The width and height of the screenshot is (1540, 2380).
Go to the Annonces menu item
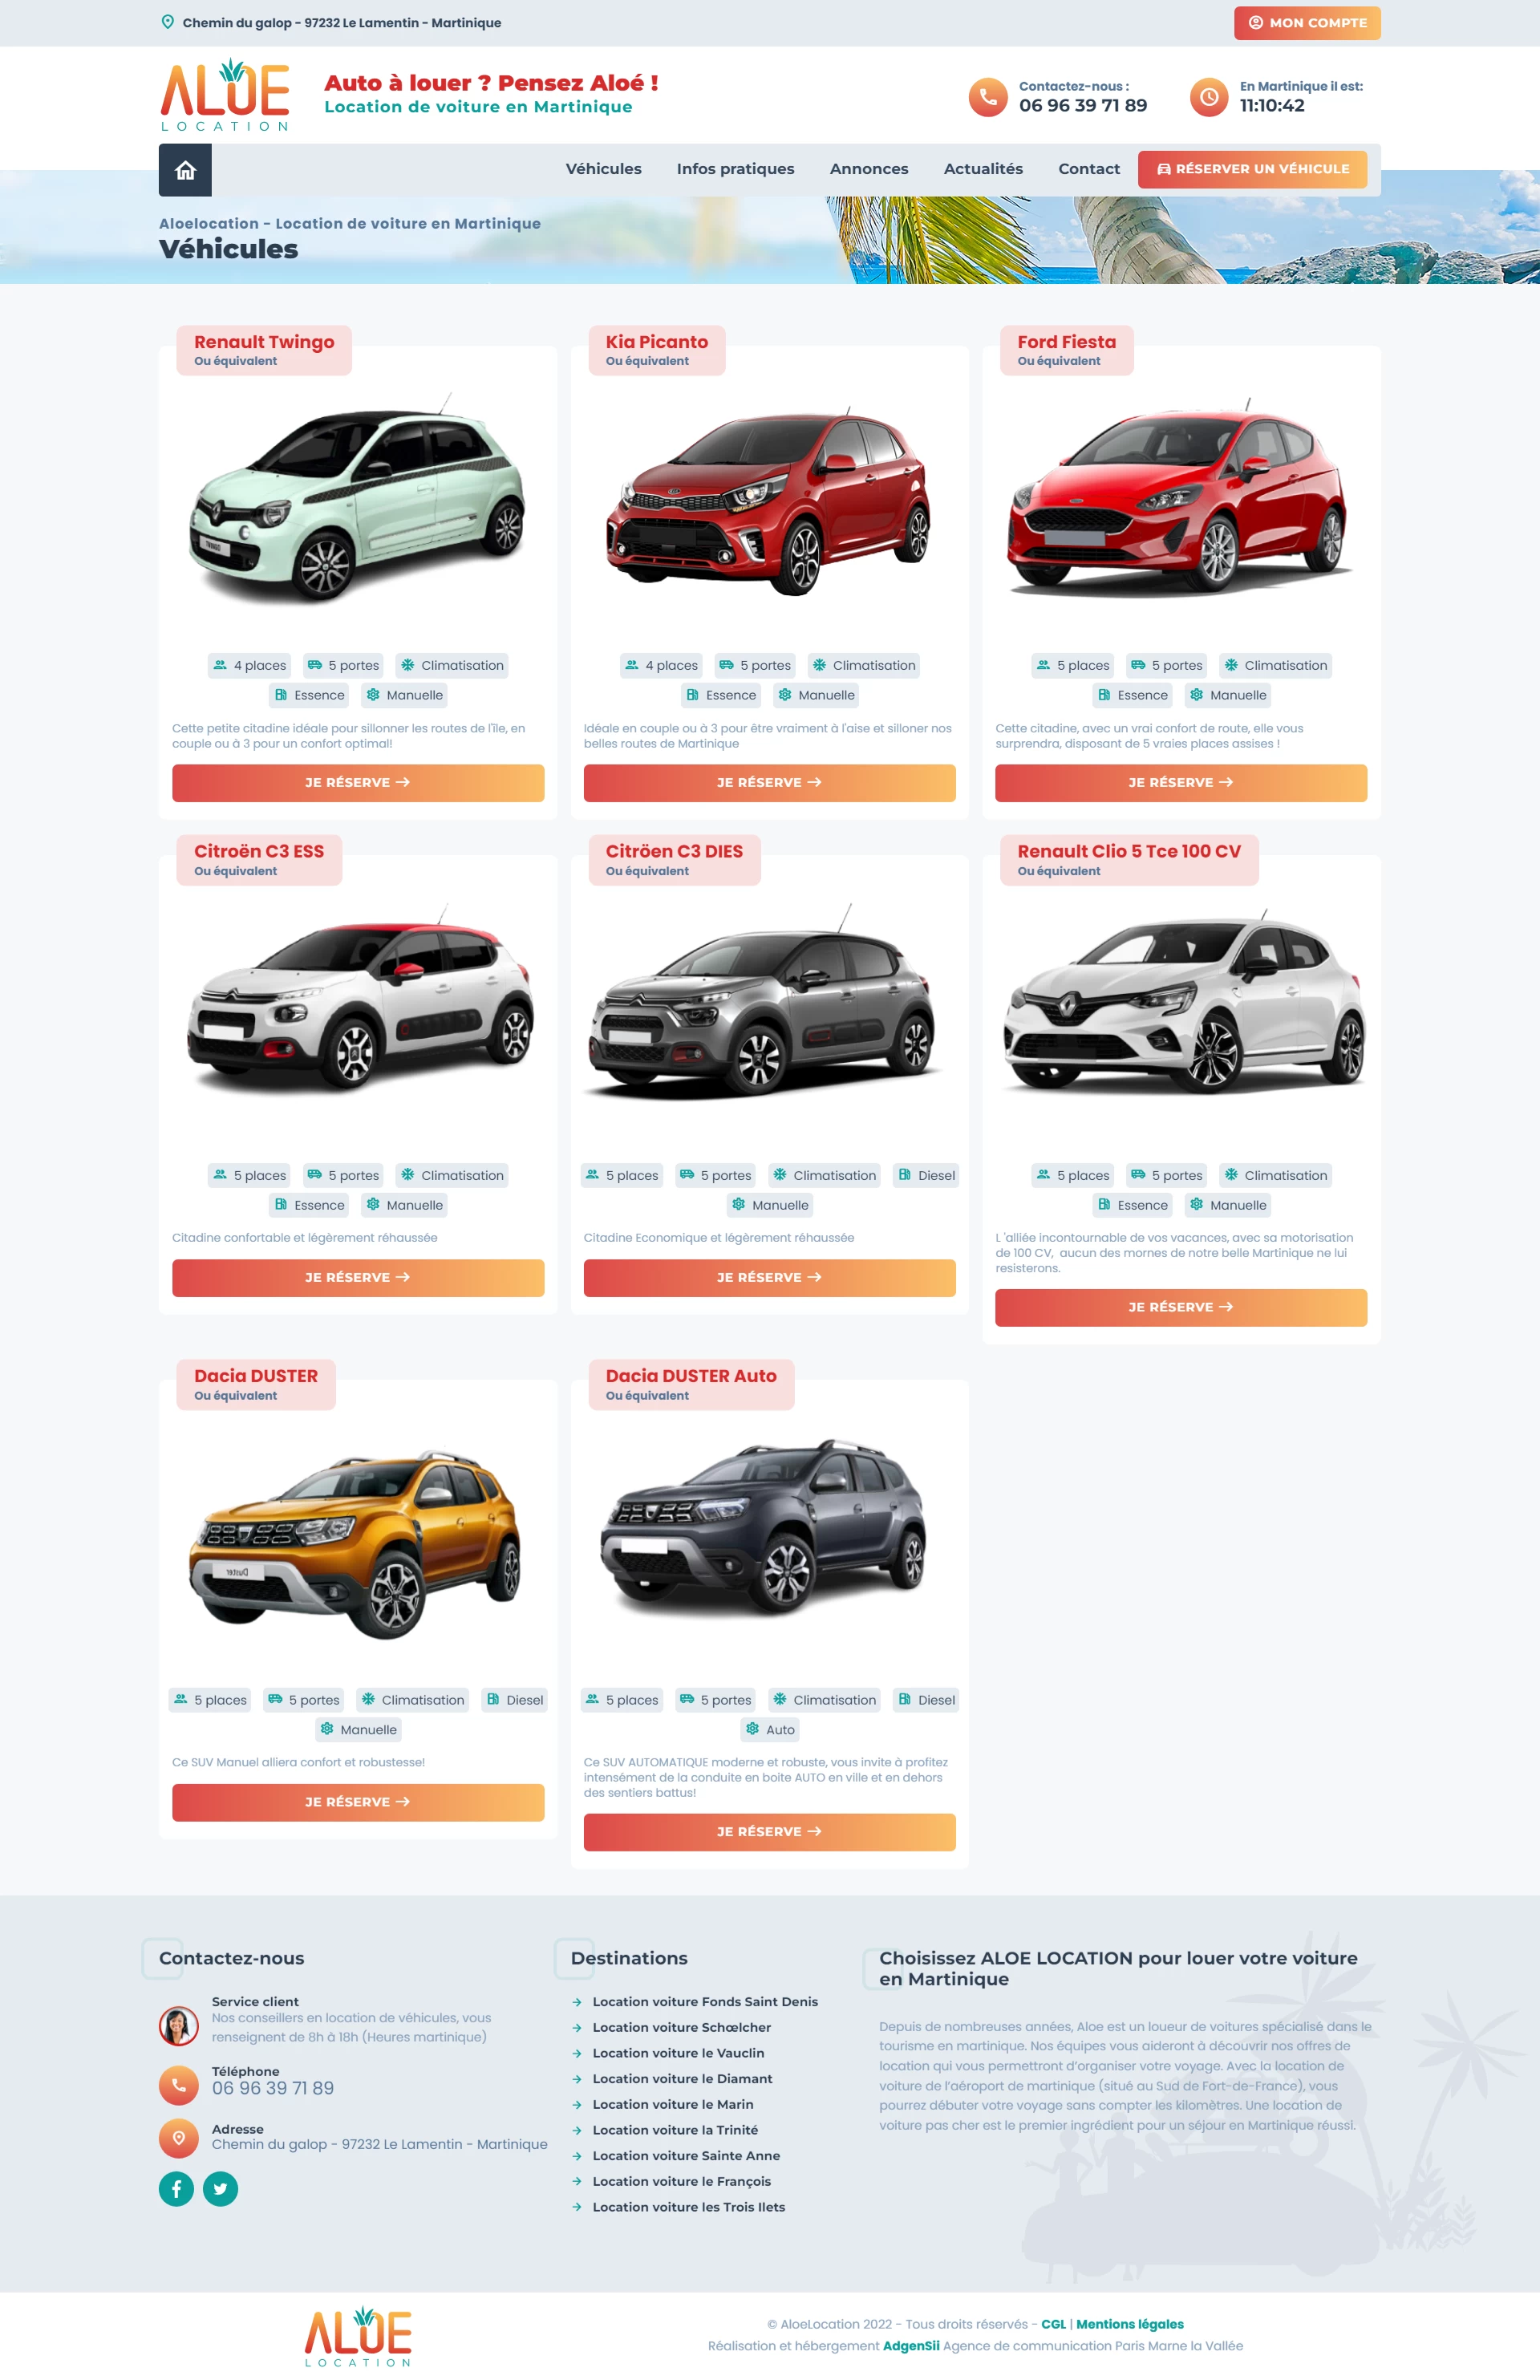(869, 169)
